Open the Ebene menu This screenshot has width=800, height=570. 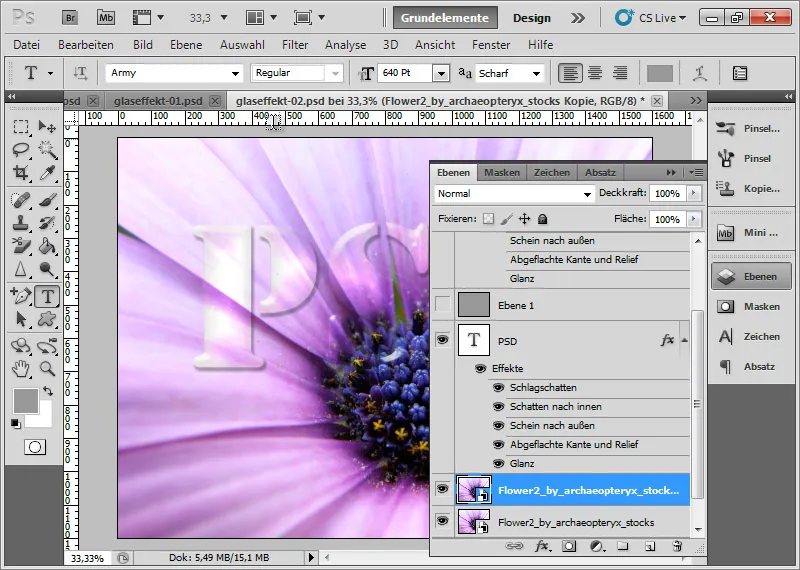coord(186,45)
